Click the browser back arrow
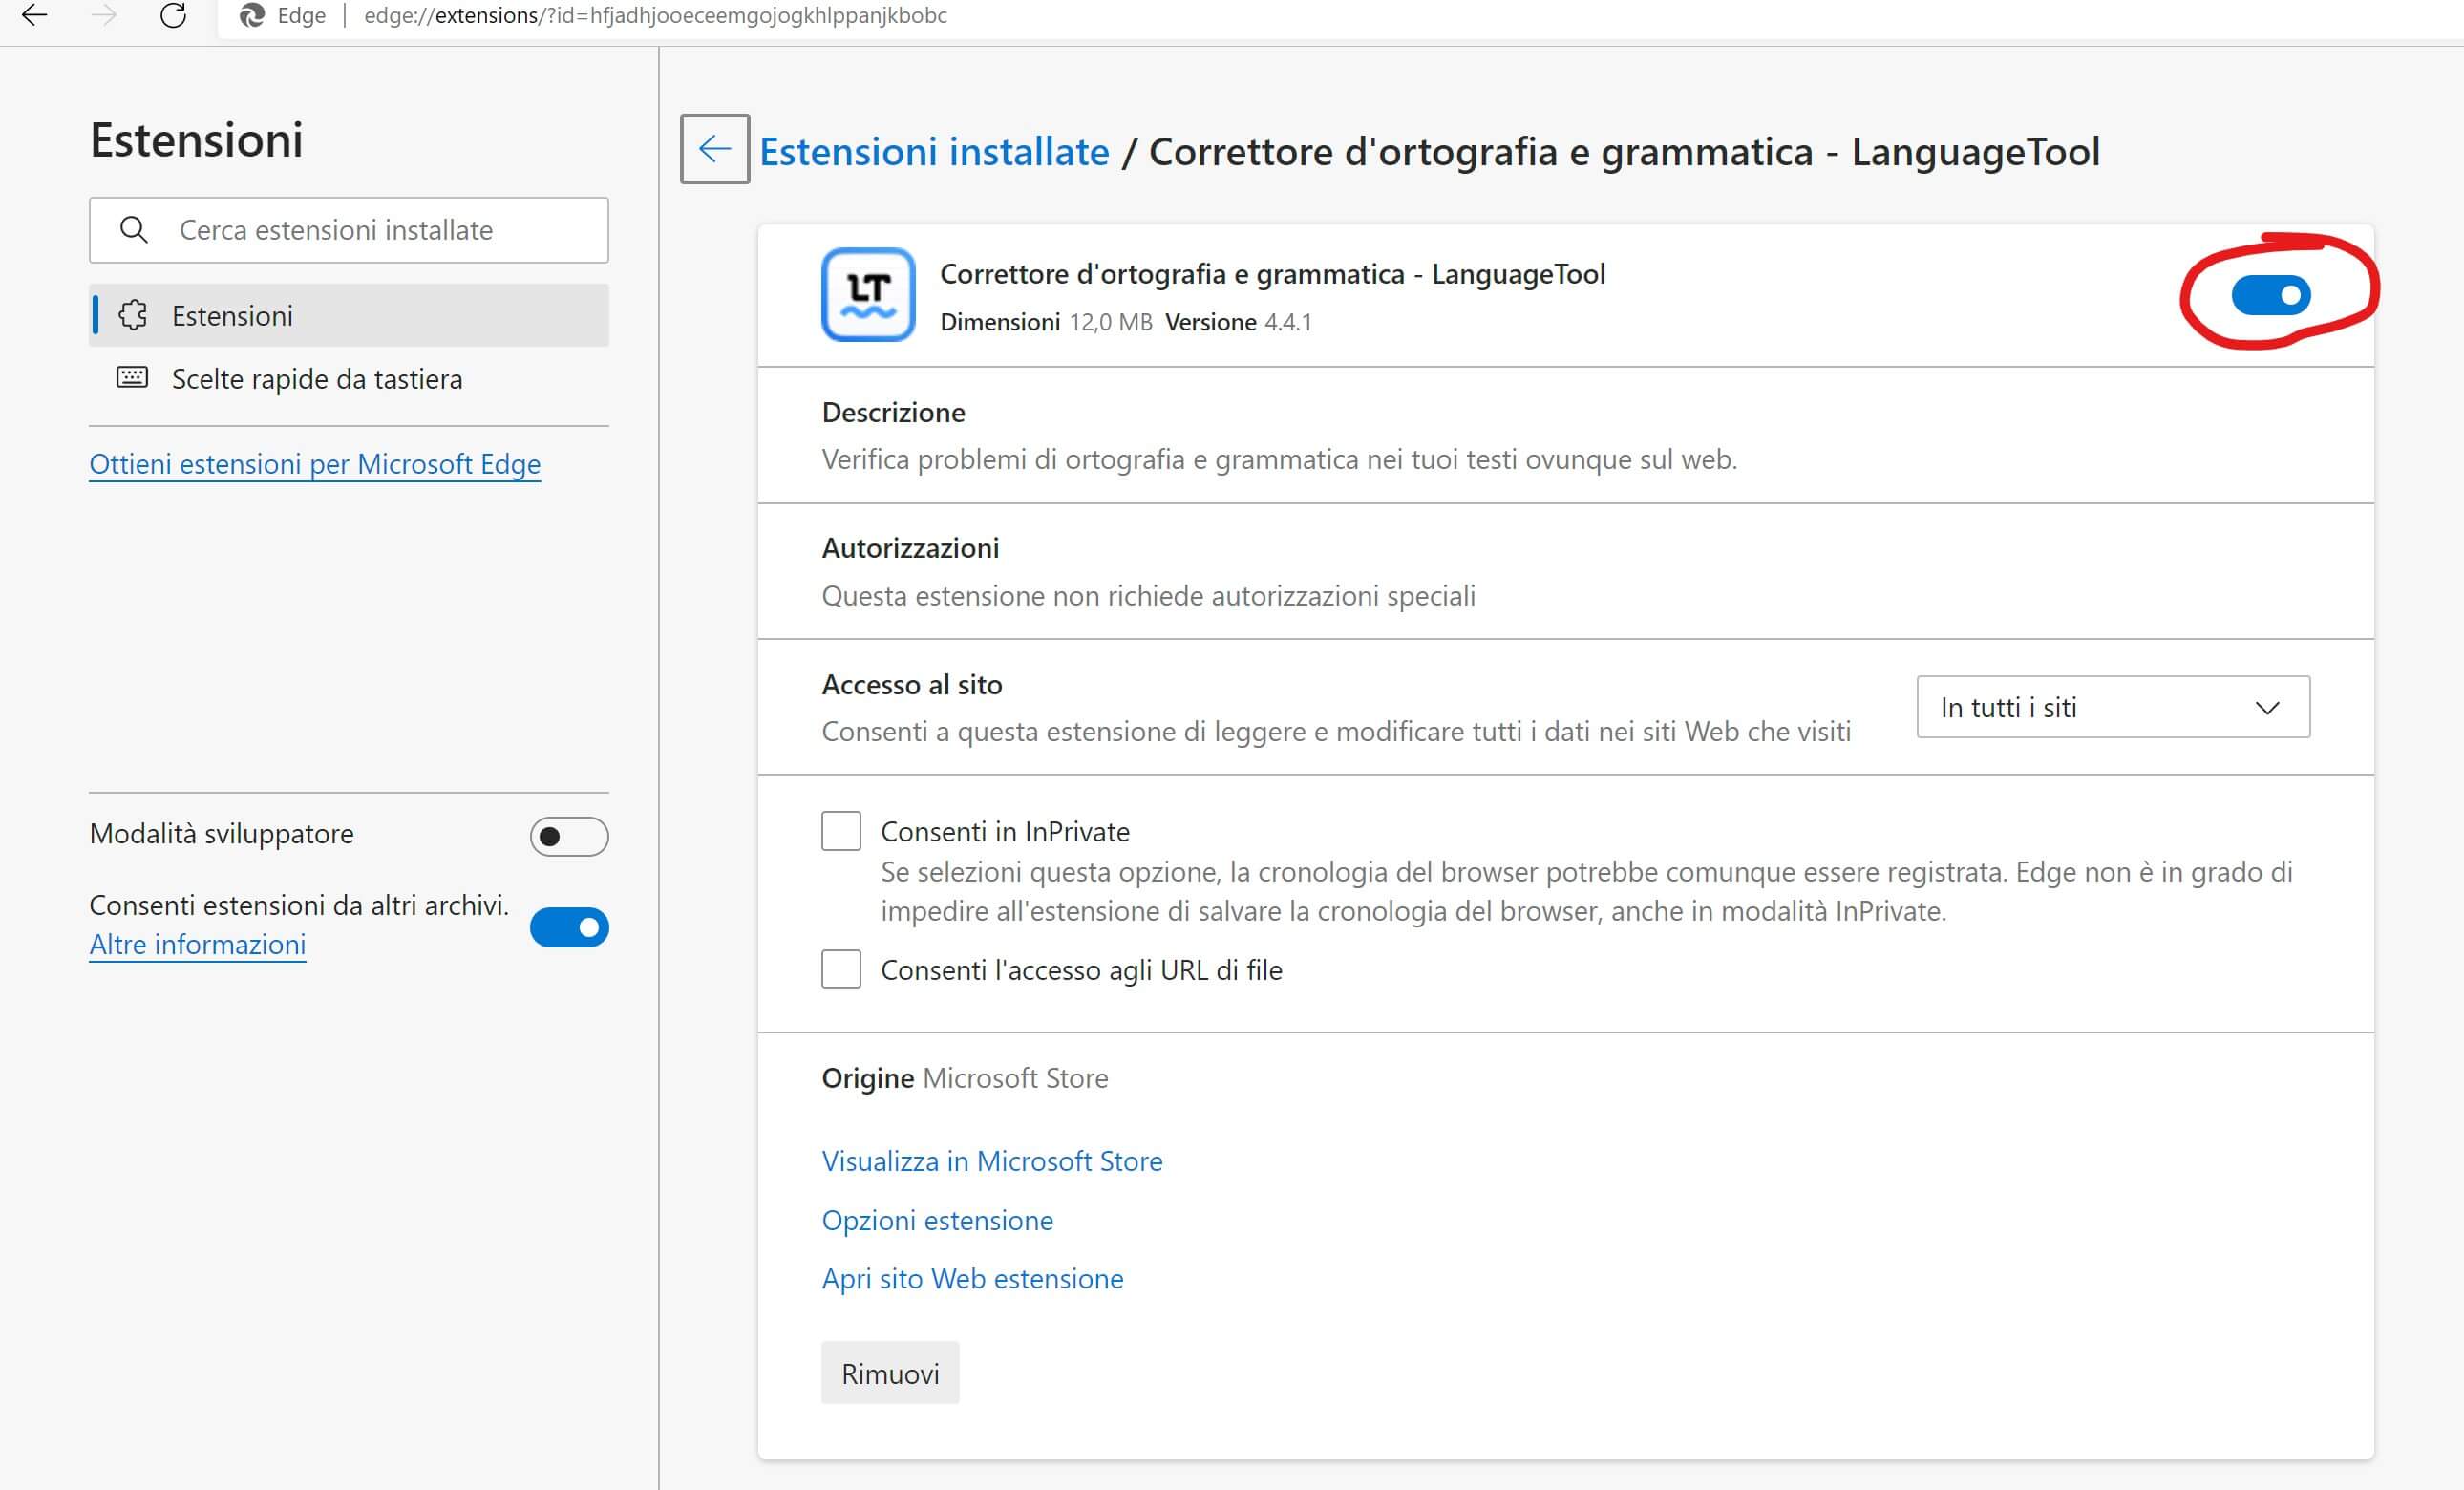This screenshot has width=2464, height=1490. tap(35, 15)
